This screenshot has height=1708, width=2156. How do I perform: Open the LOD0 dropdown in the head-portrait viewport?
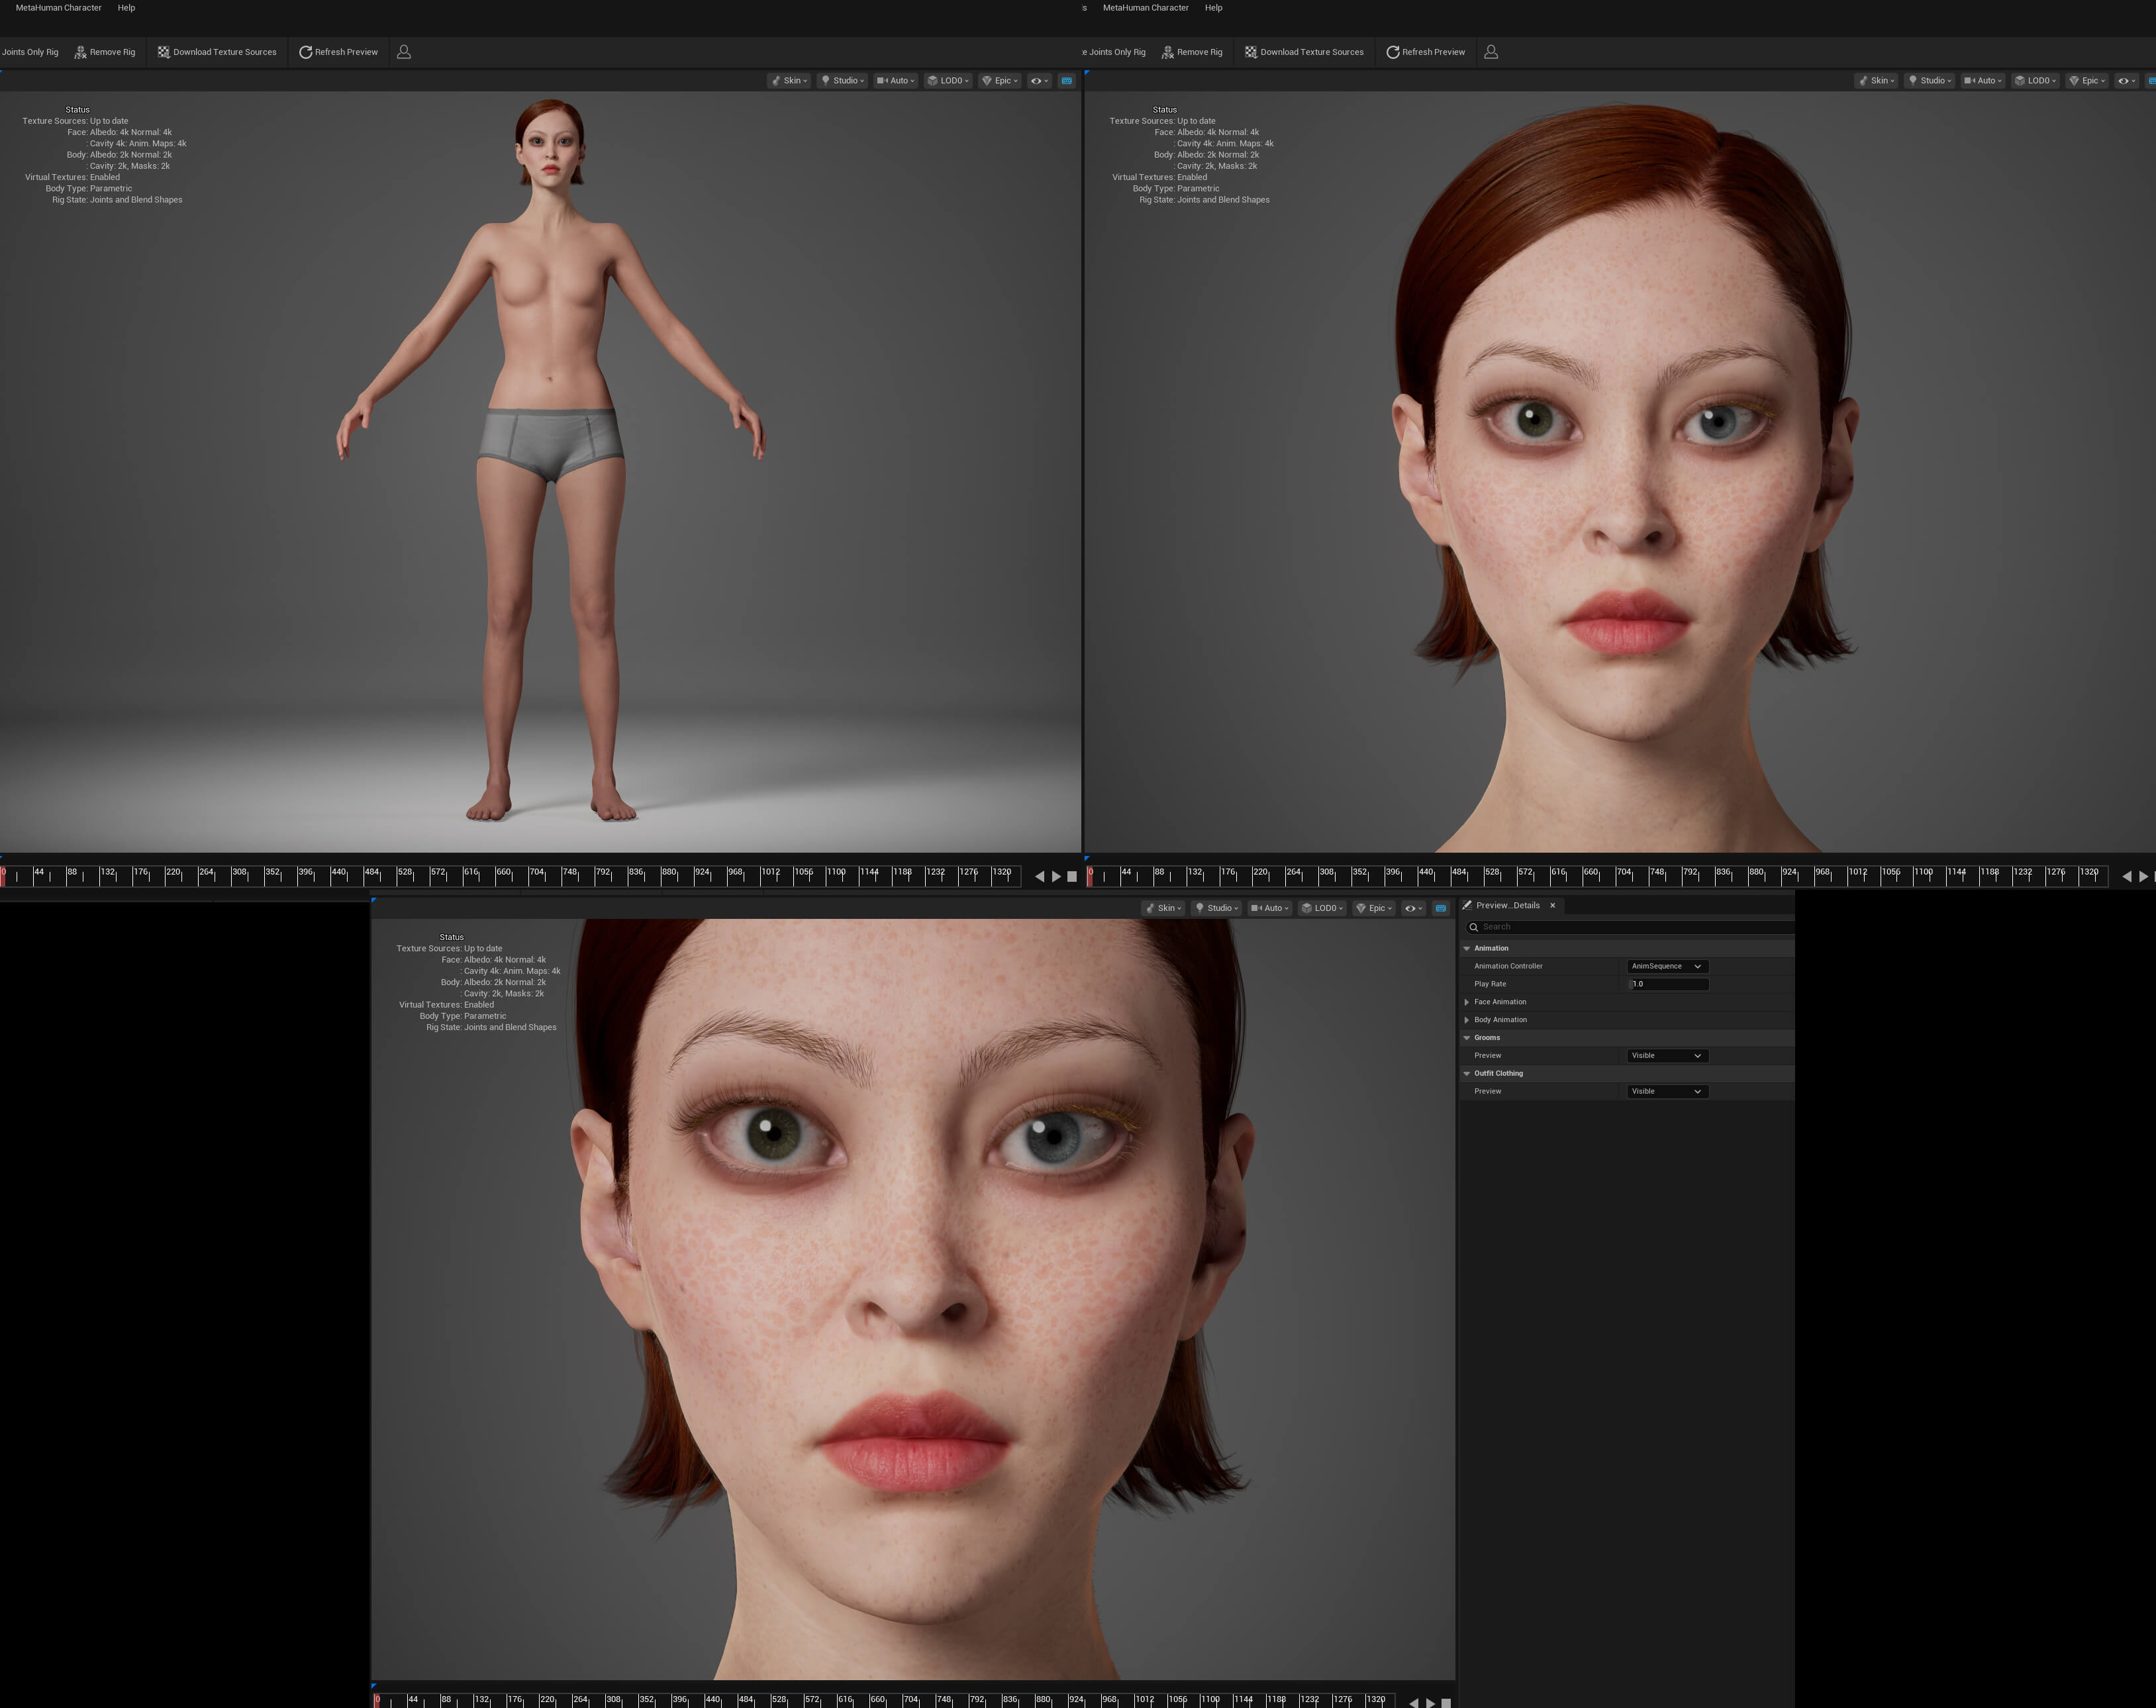(2035, 81)
